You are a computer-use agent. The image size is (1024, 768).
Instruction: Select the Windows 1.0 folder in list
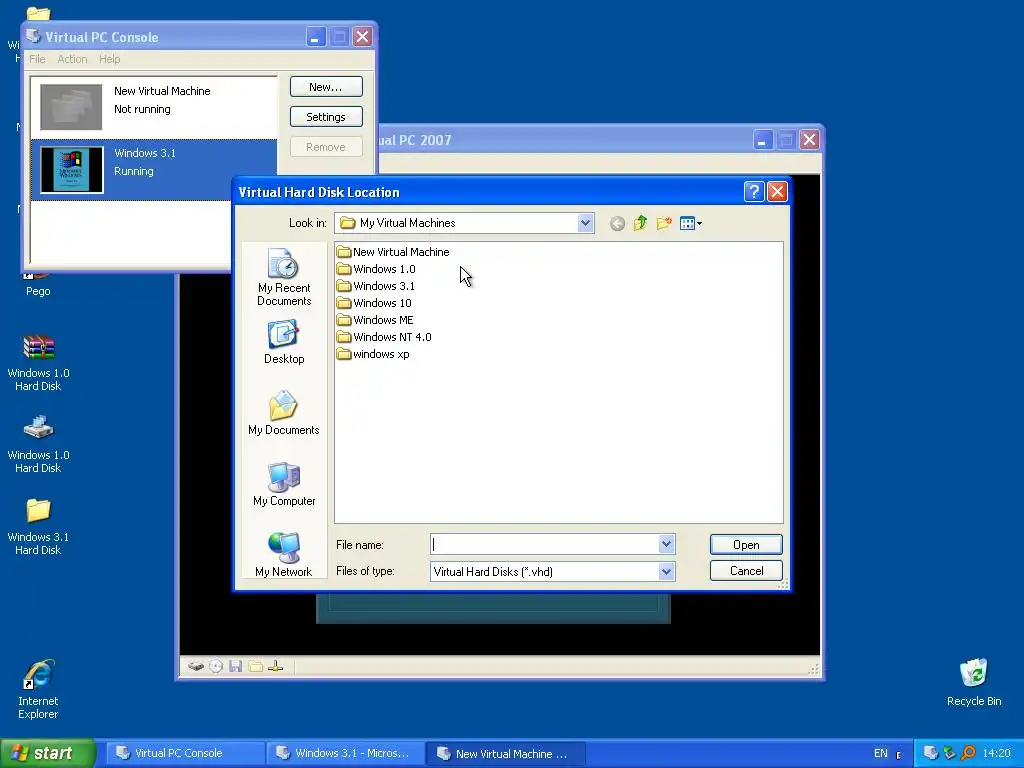pyautogui.click(x=376, y=269)
